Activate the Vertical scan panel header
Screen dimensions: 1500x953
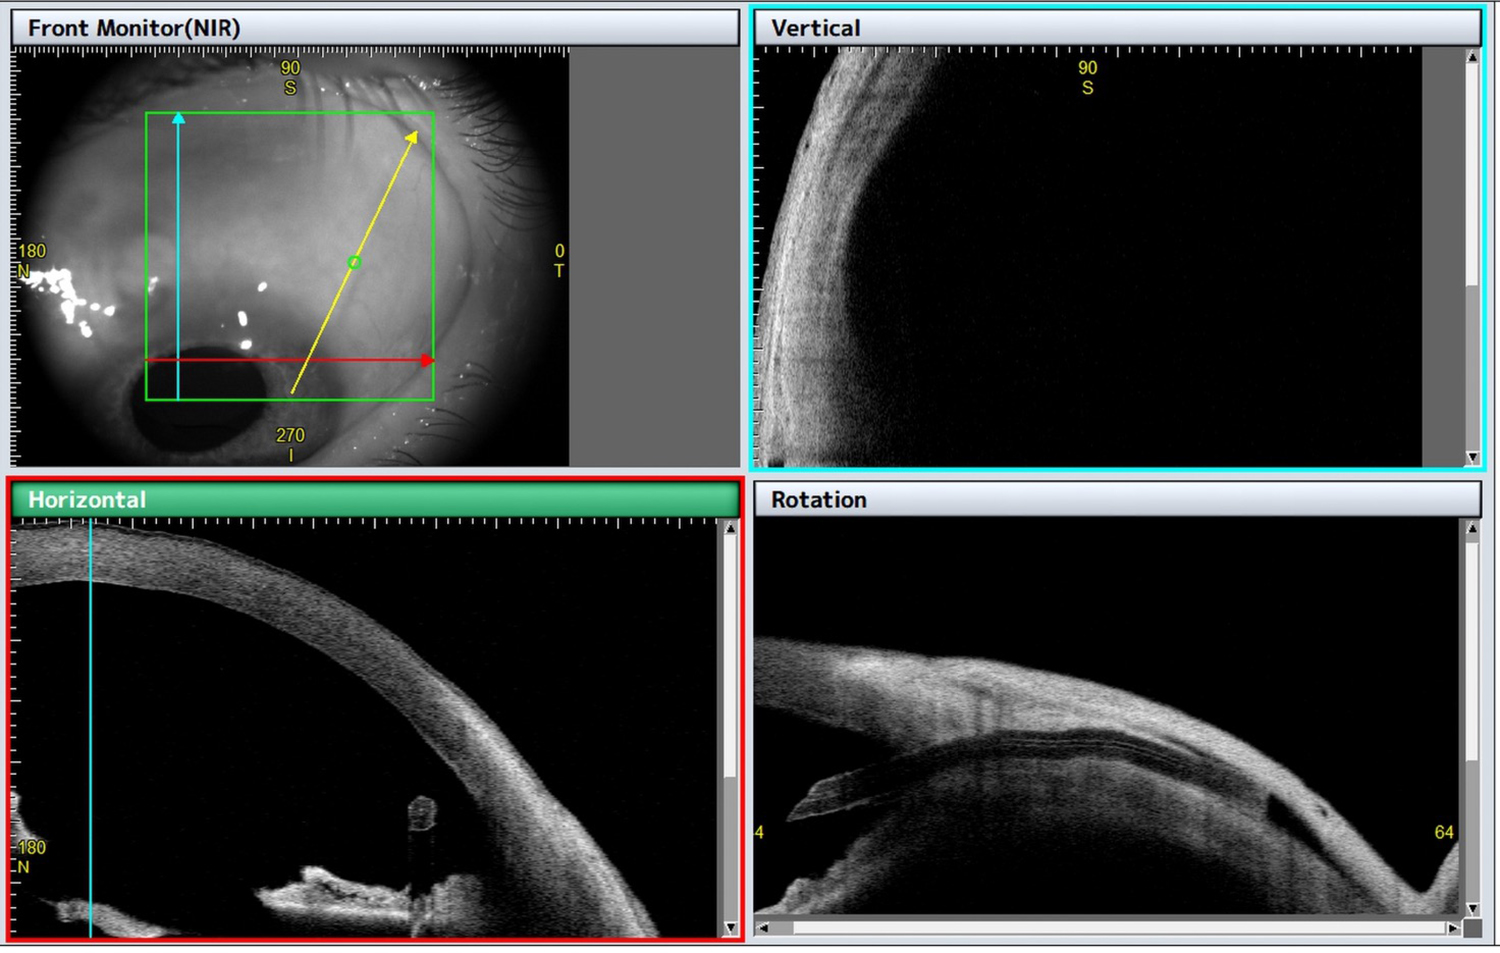click(x=1116, y=28)
